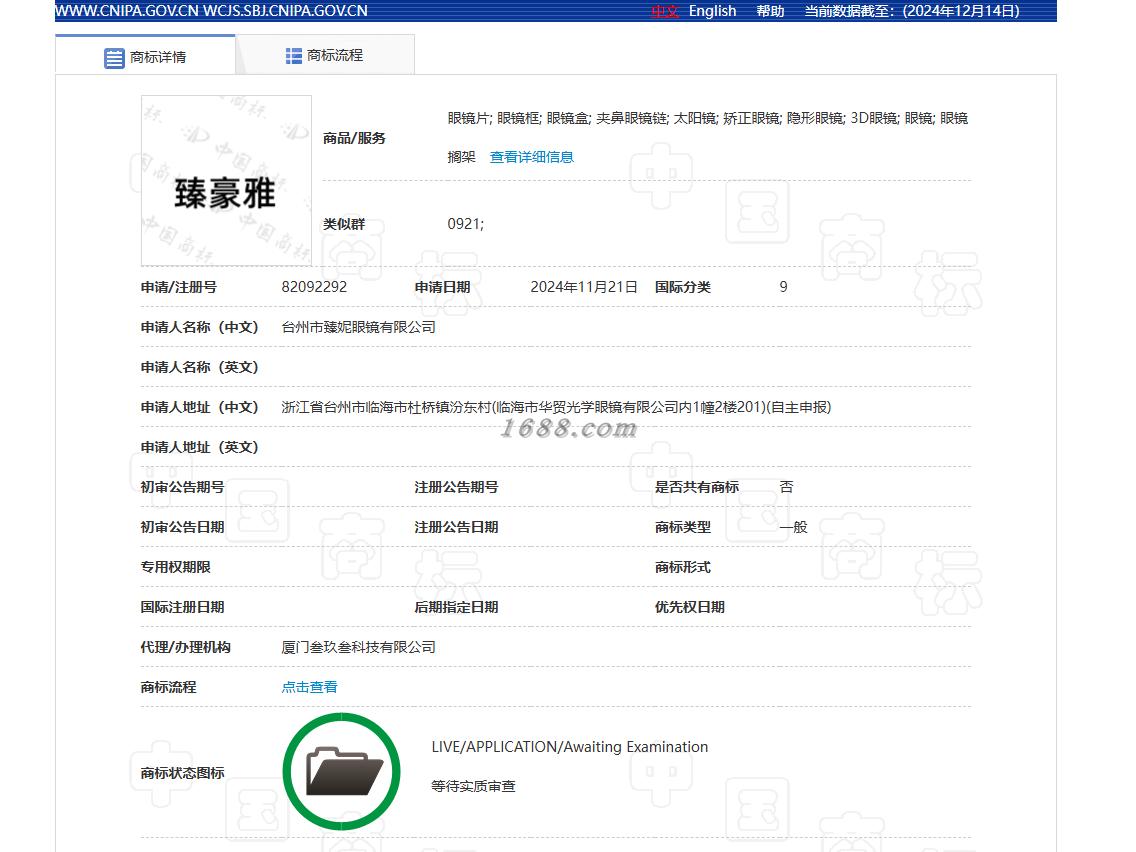Click the 申请/注册号 label

pos(179,287)
